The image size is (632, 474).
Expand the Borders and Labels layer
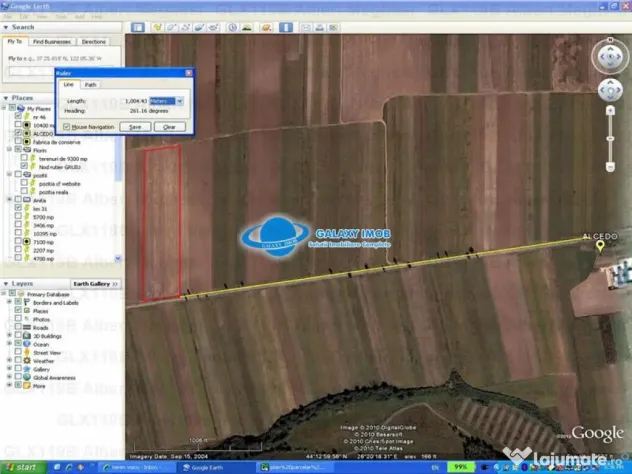pyautogui.click(x=11, y=303)
